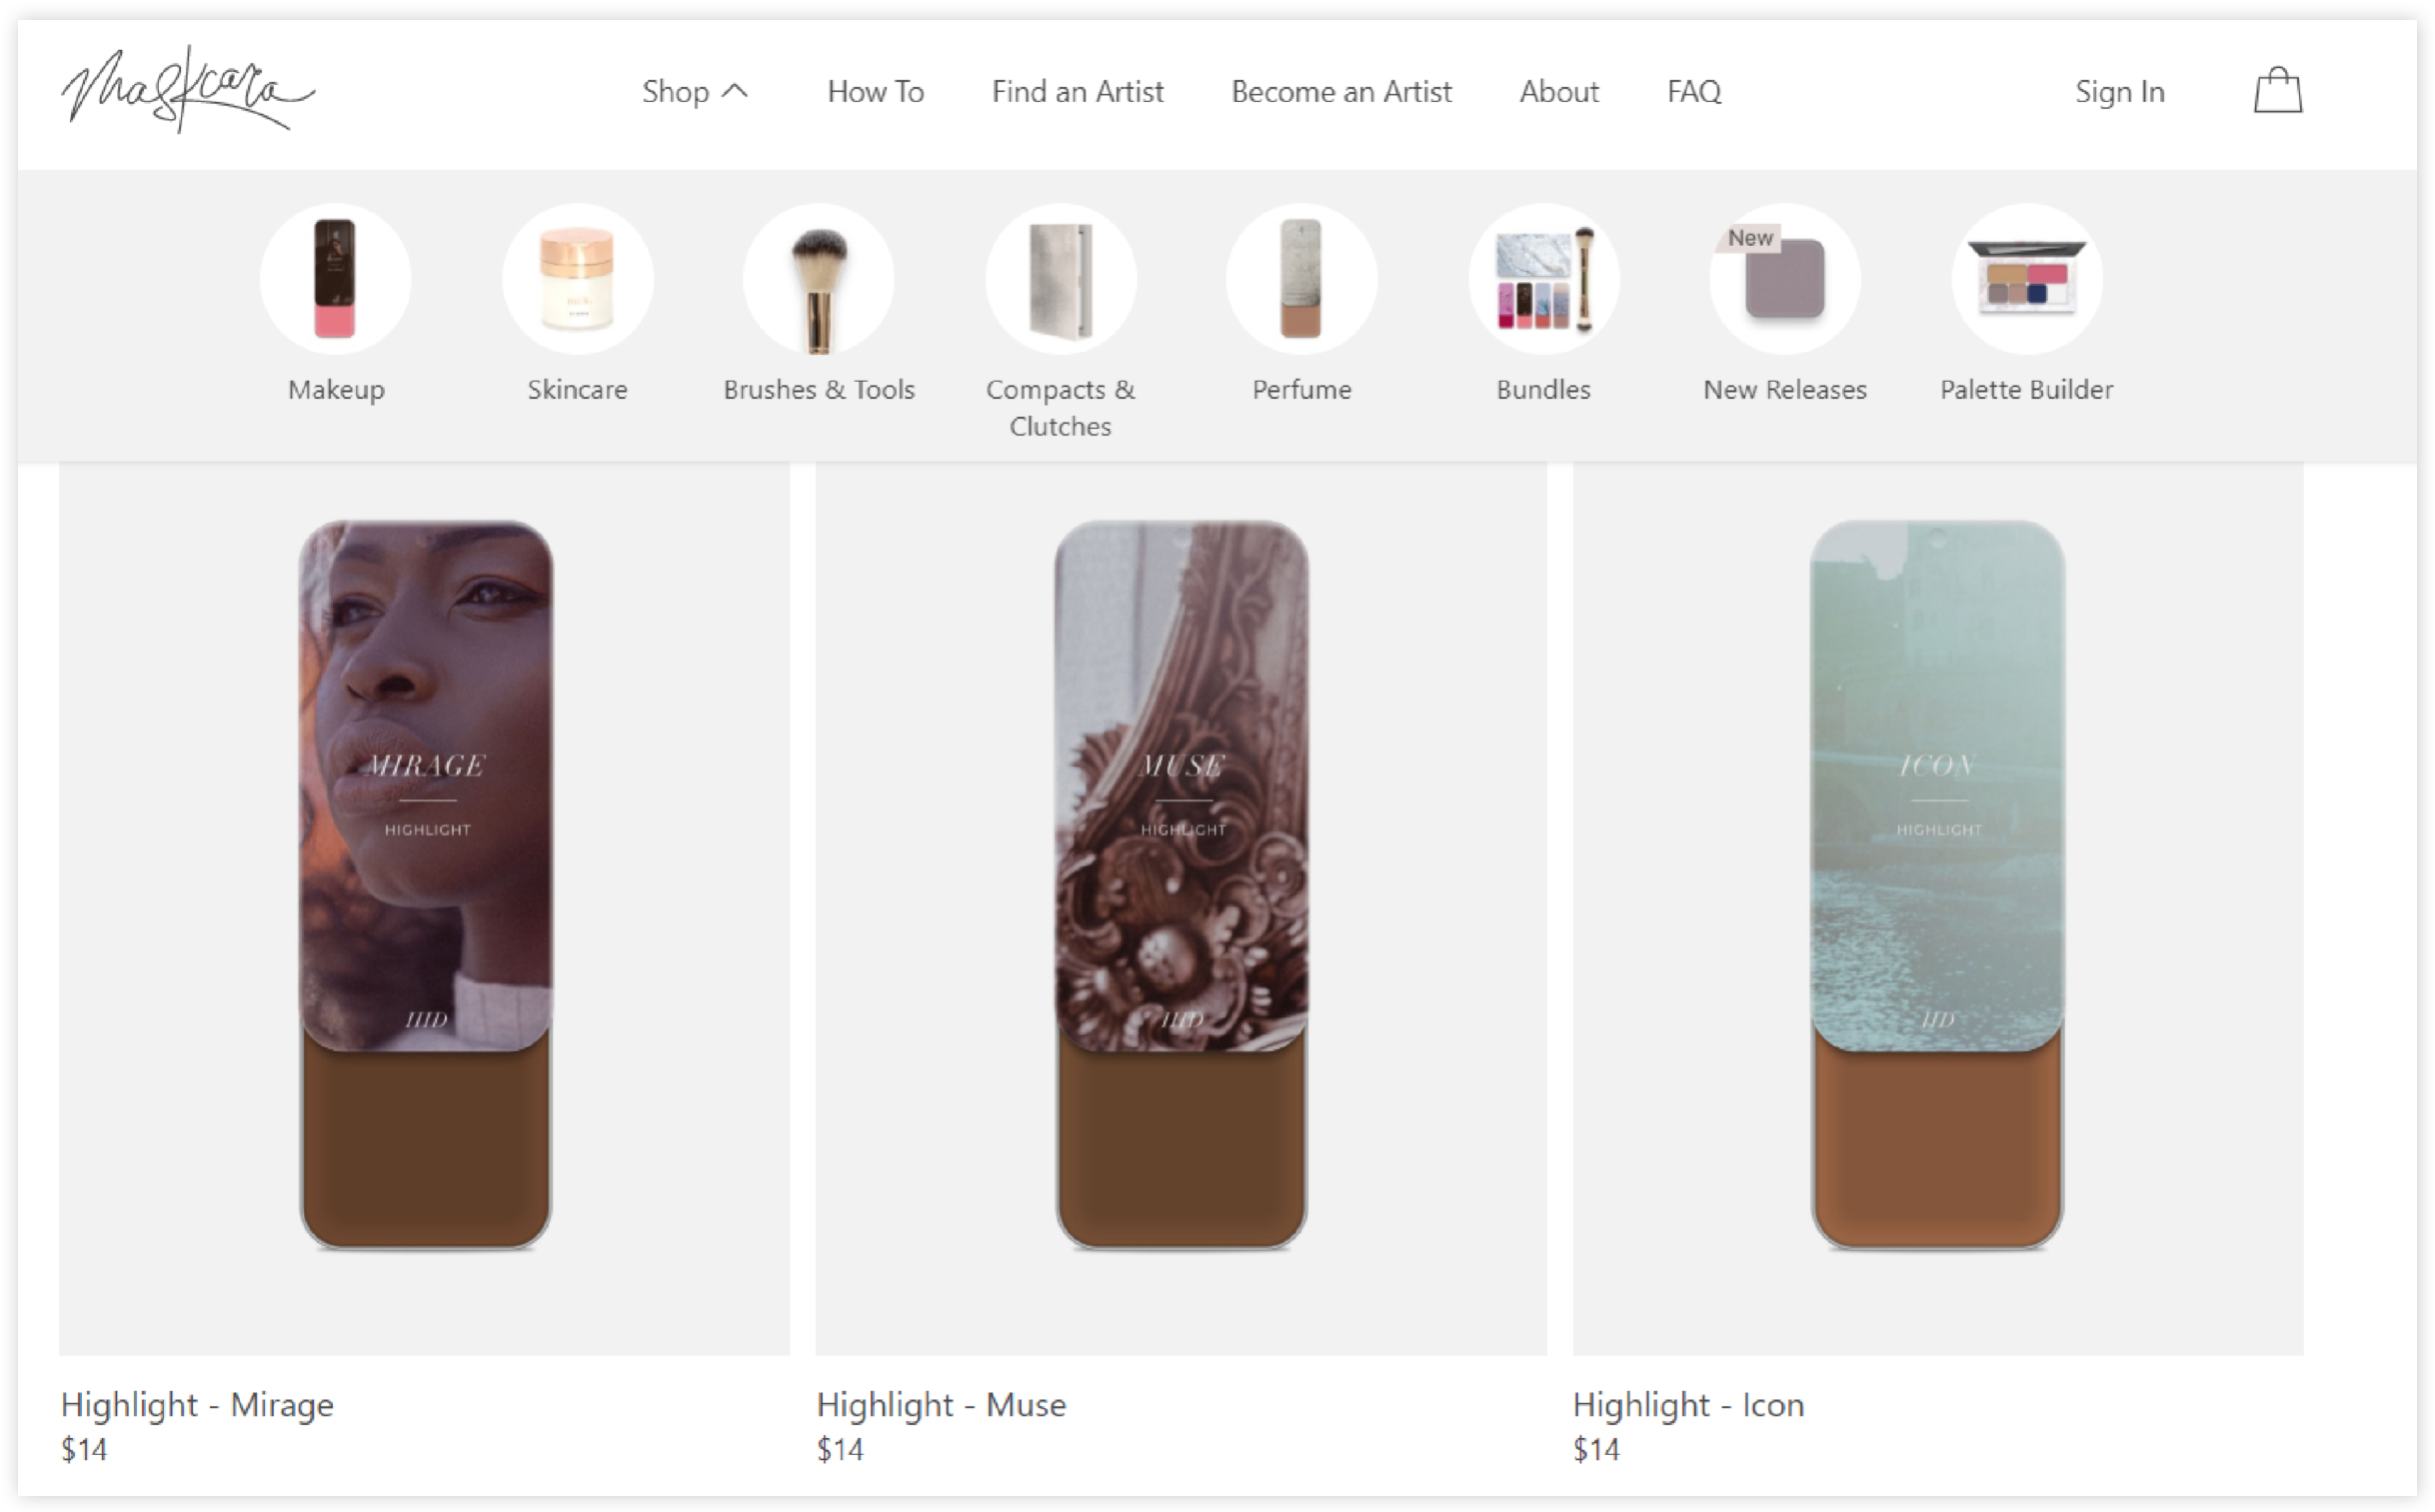Open the How To menu item

(875, 92)
